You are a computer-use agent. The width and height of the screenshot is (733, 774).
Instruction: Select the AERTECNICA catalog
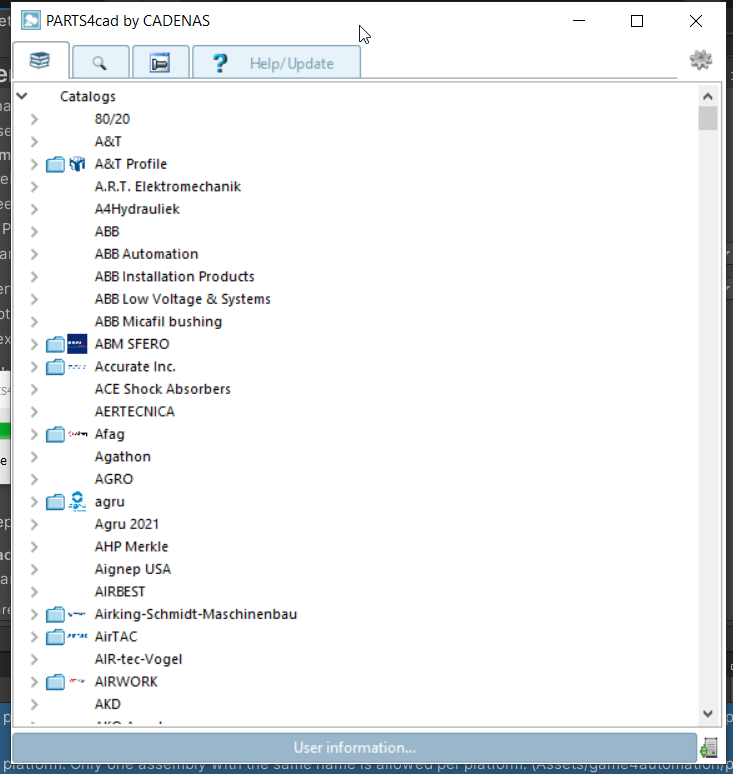(x=135, y=412)
